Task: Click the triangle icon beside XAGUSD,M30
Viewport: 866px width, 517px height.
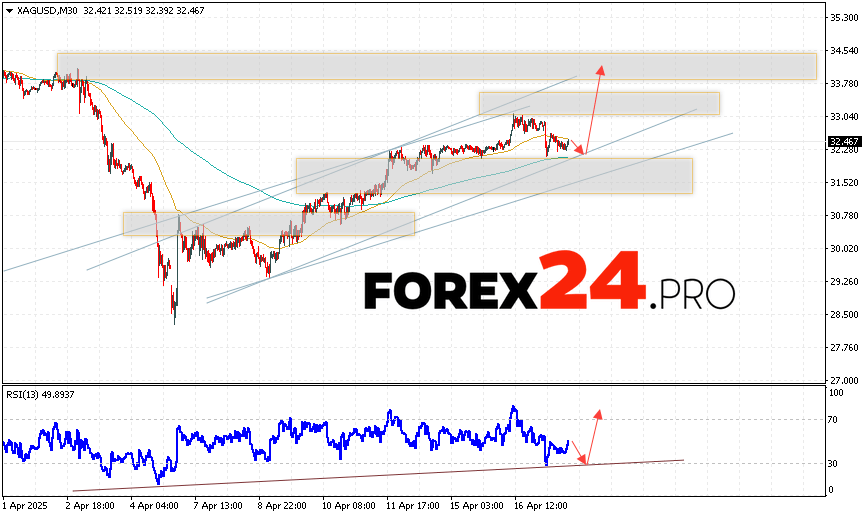Action: (8, 8)
